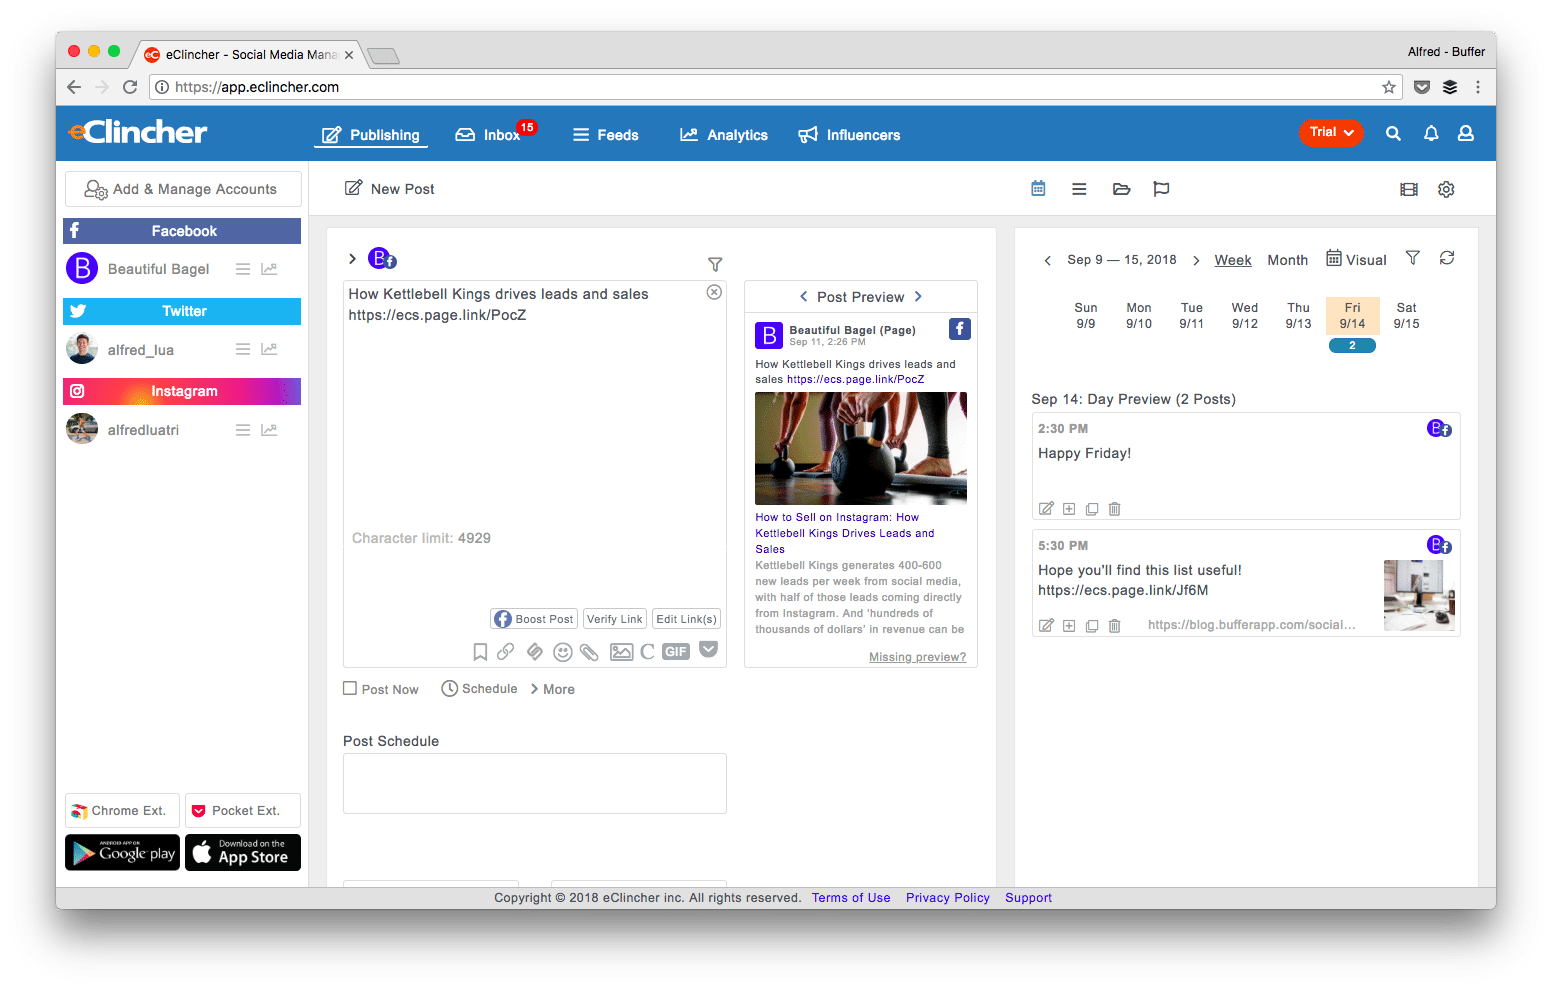Click the GIF button in composer

coord(676,652)
